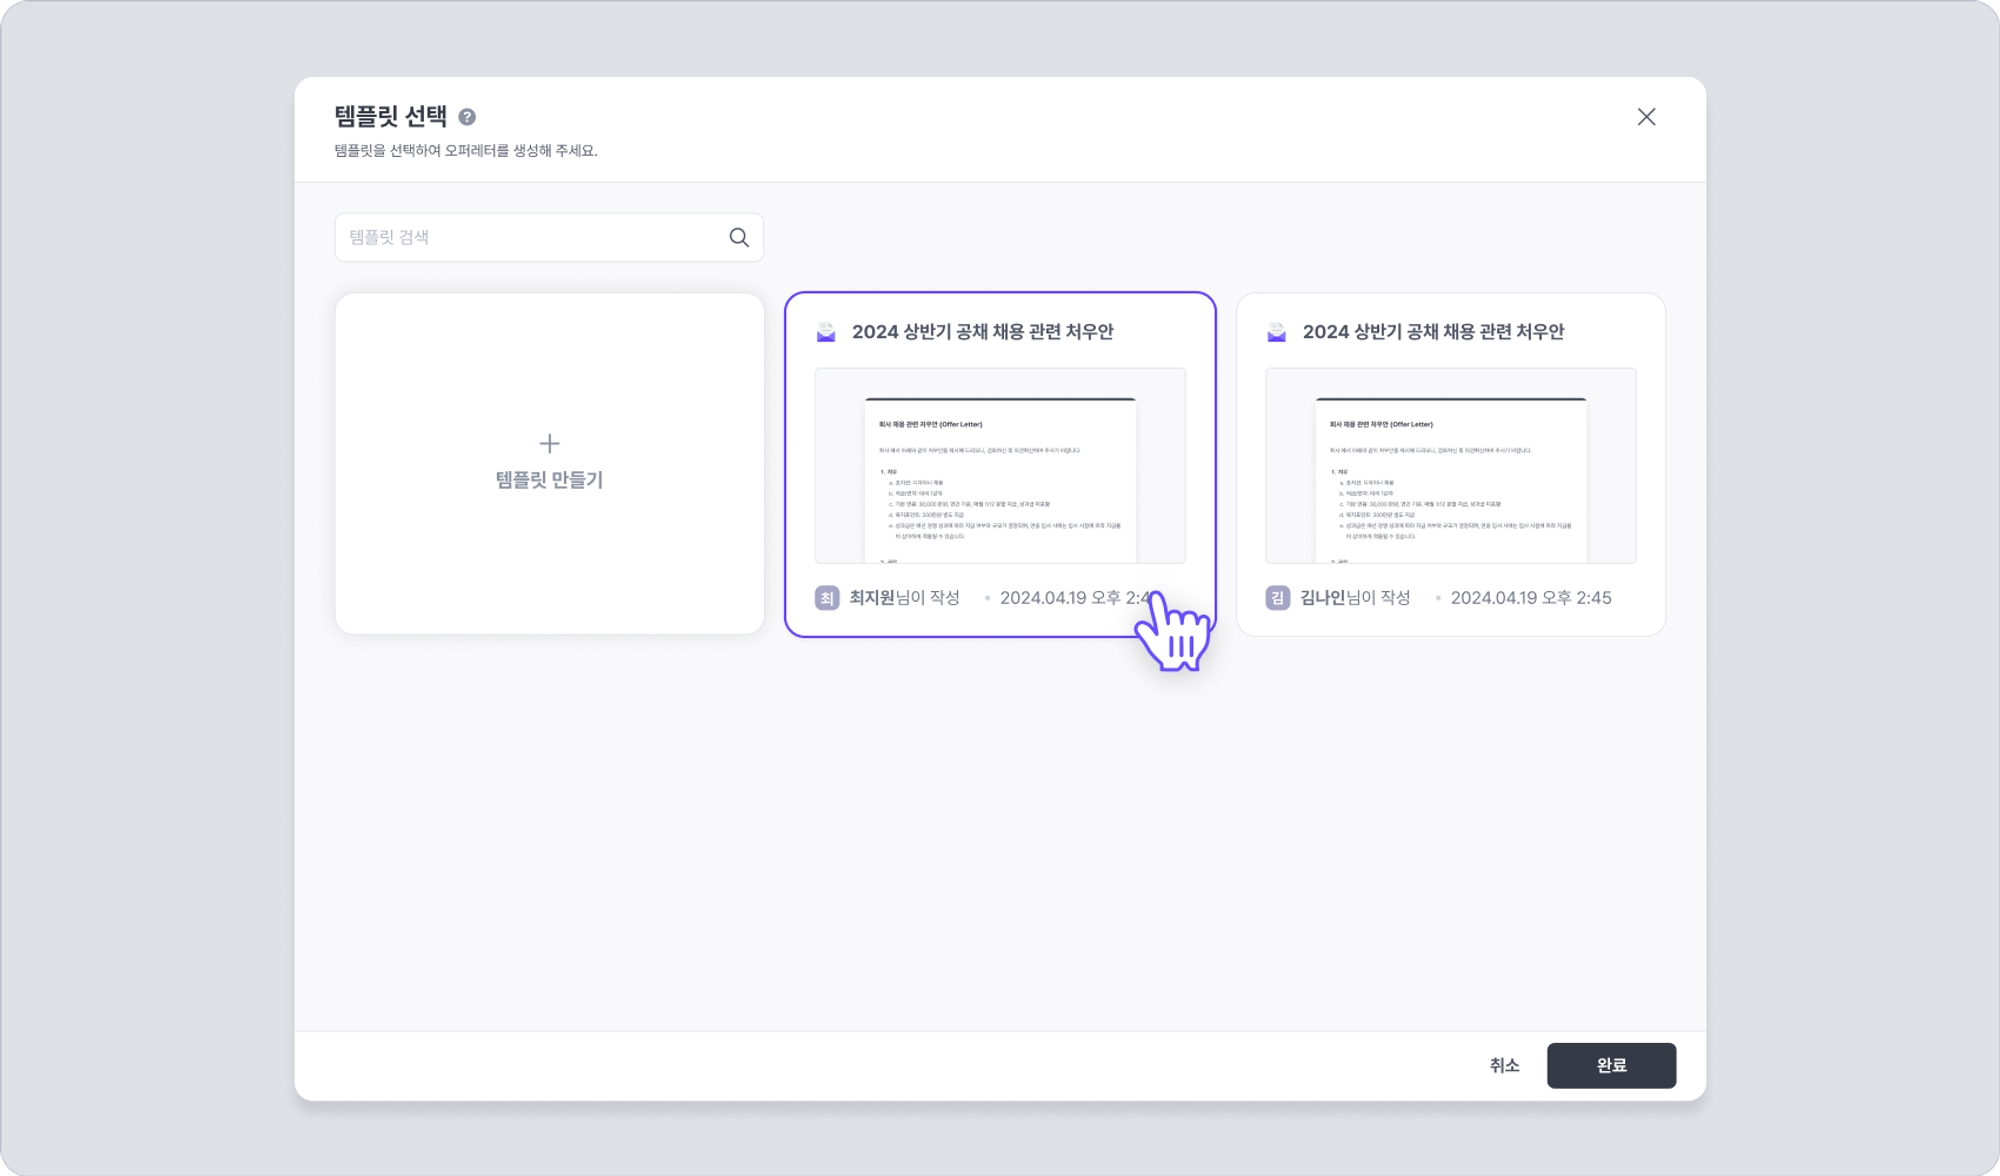Click author name 김나인
This screenshot has width=2000, height=1176.
coord(1323,598)
